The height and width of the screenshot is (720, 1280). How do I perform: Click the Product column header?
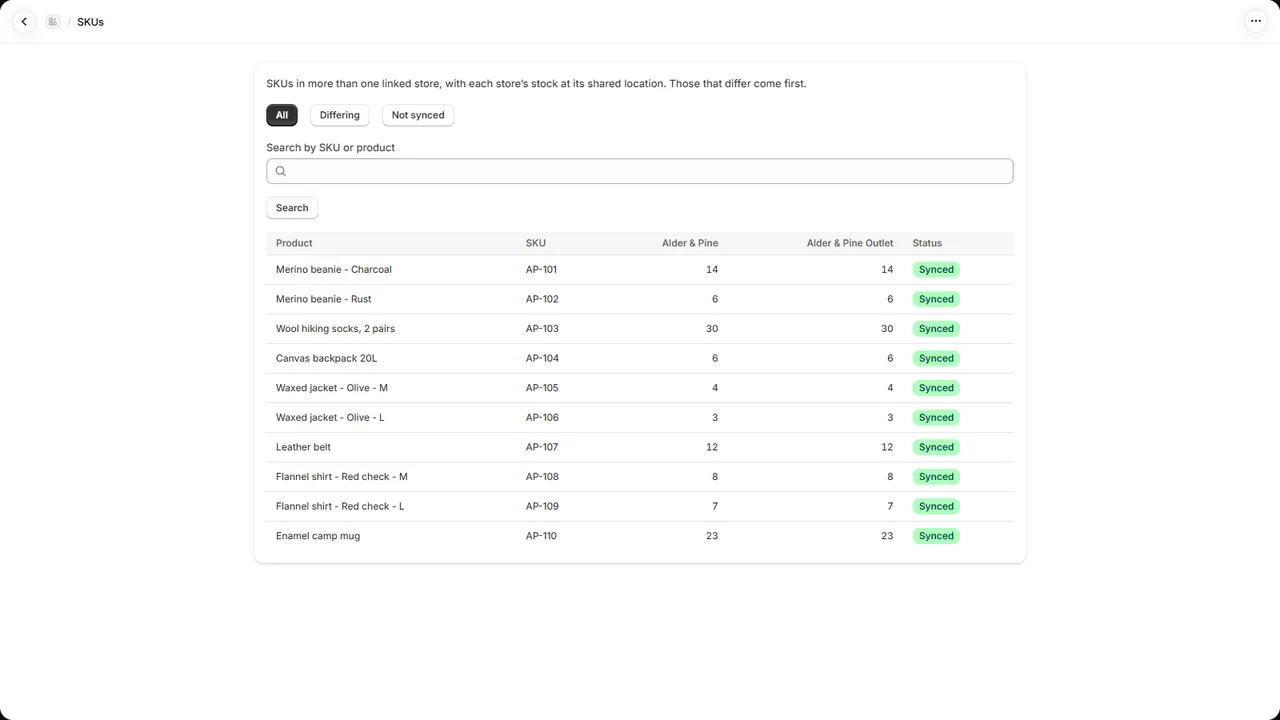click(294, 243)
